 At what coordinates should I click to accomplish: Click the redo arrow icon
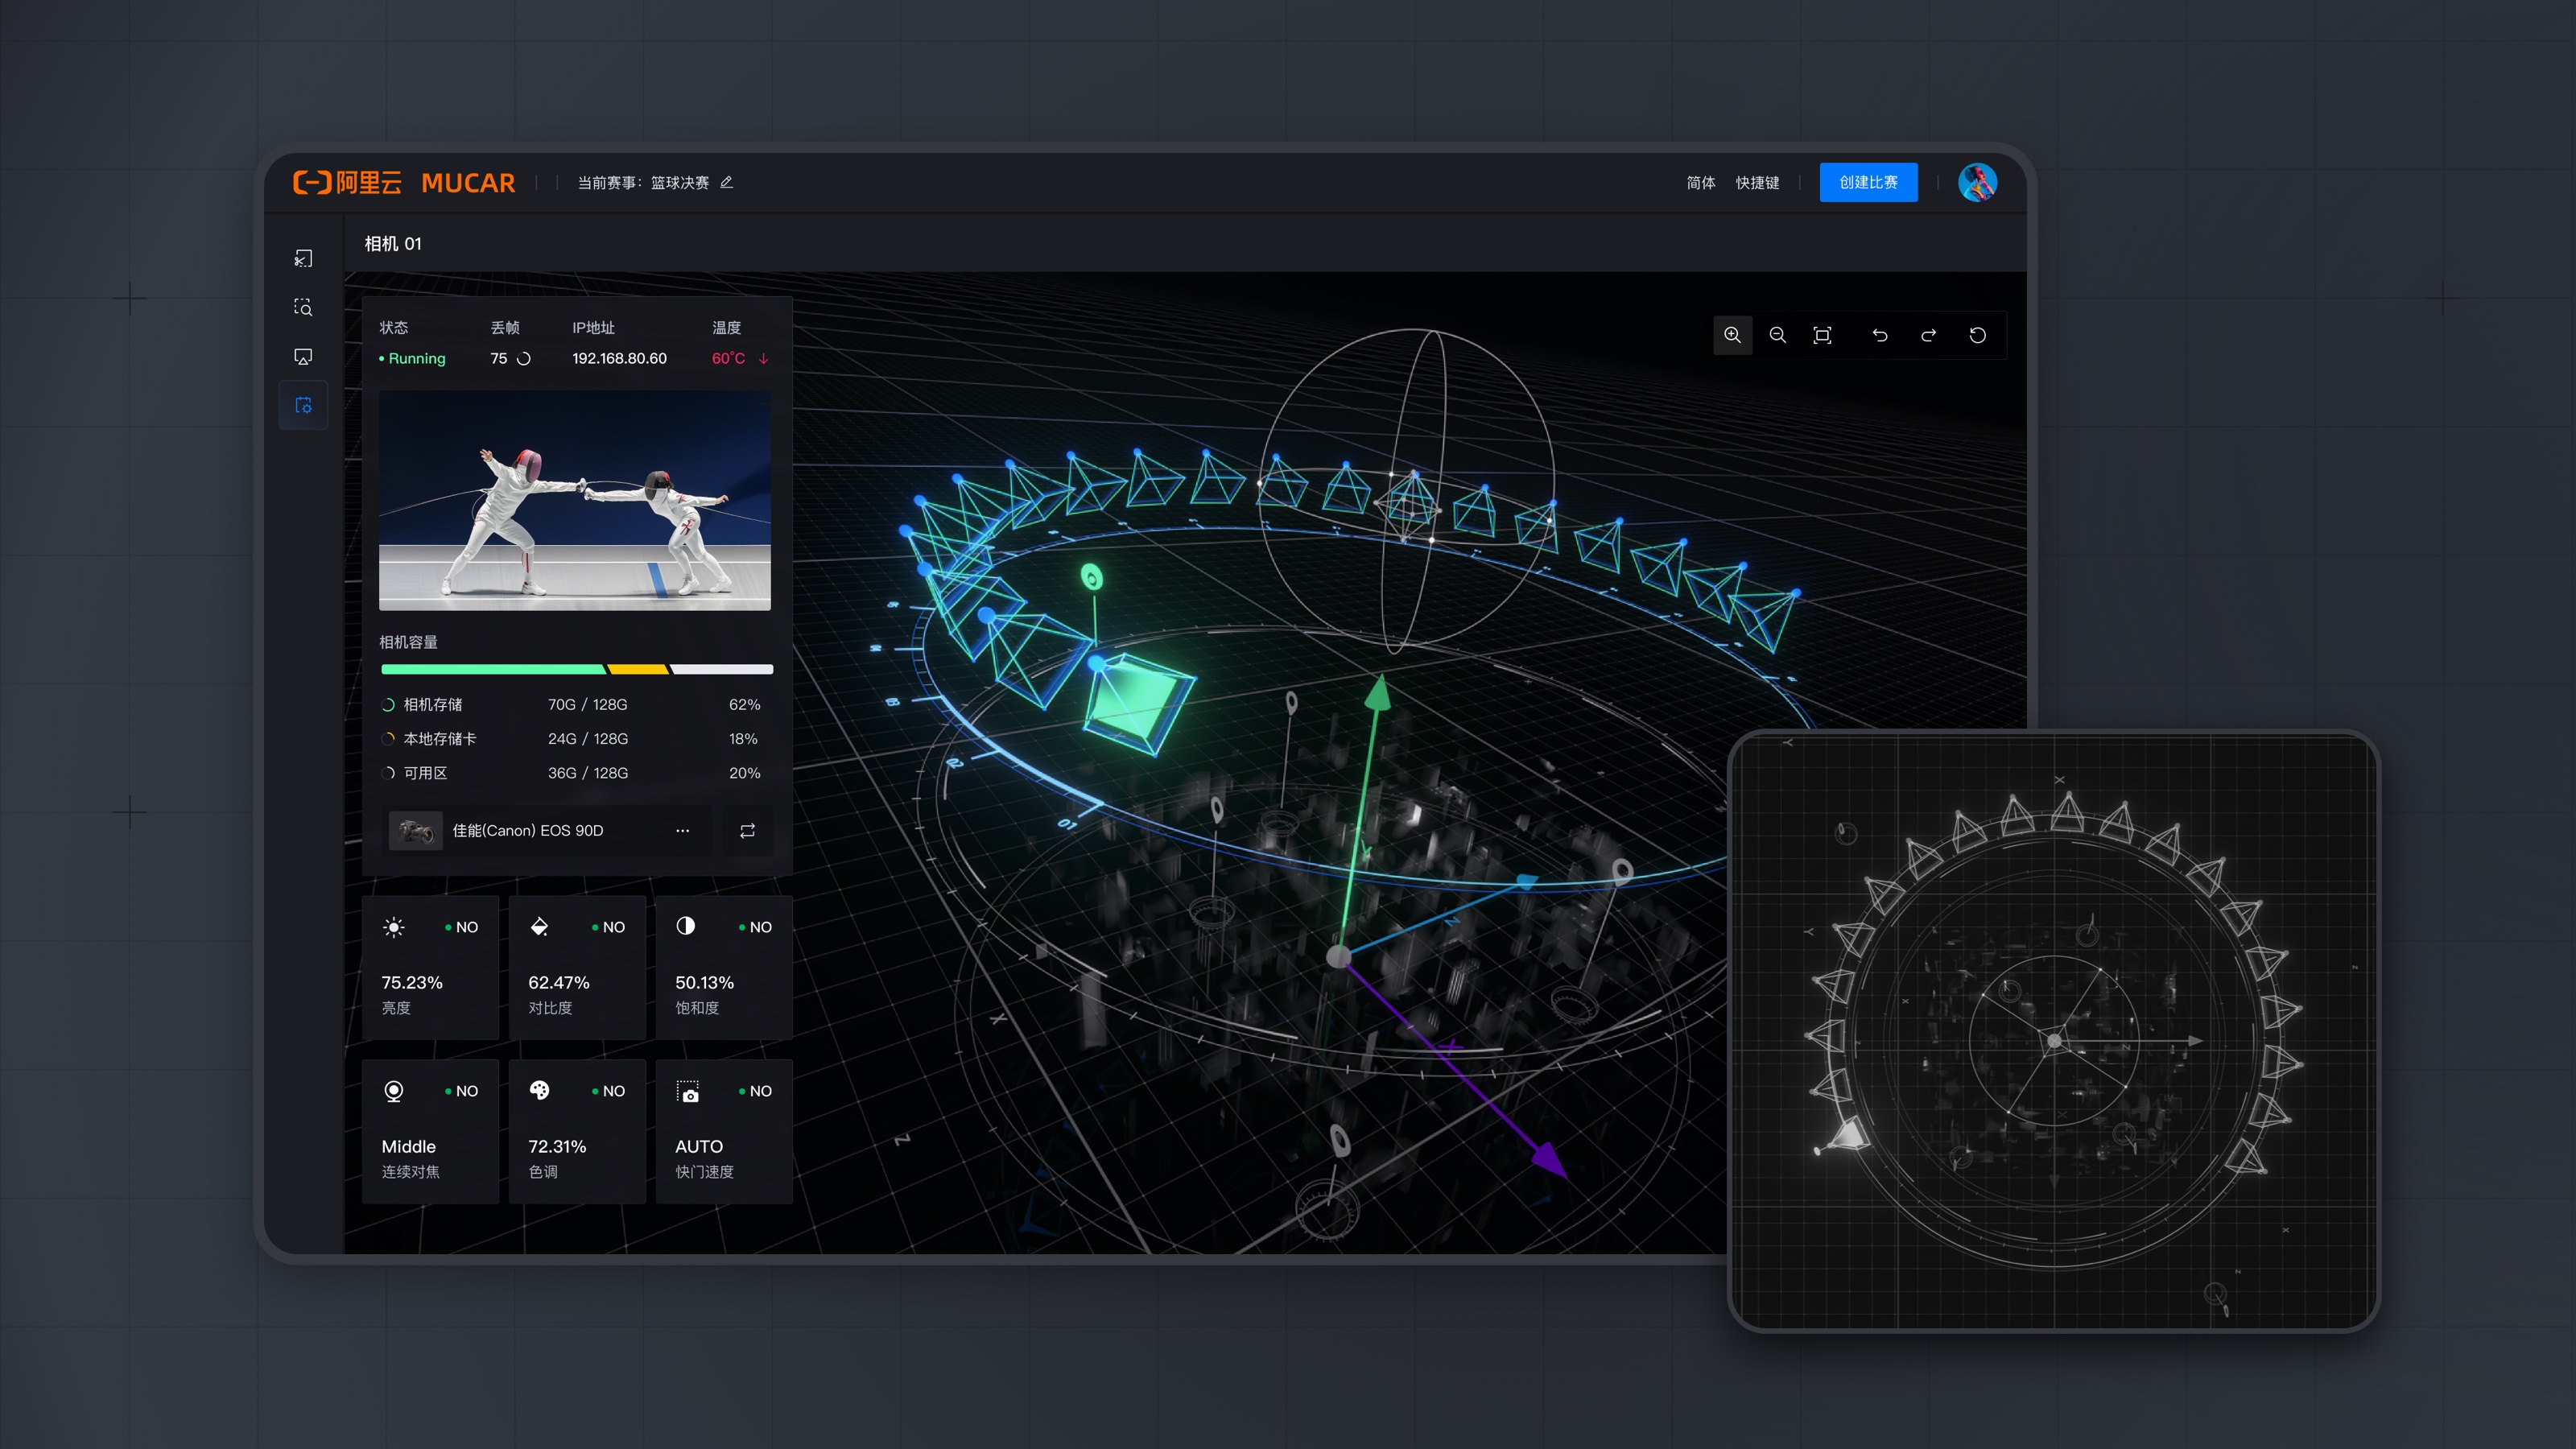[x=1928, y=335]
